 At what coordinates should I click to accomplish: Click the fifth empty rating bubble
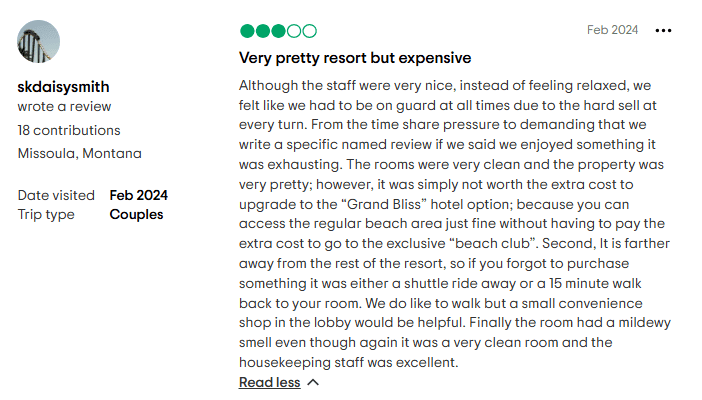[309, 31]
